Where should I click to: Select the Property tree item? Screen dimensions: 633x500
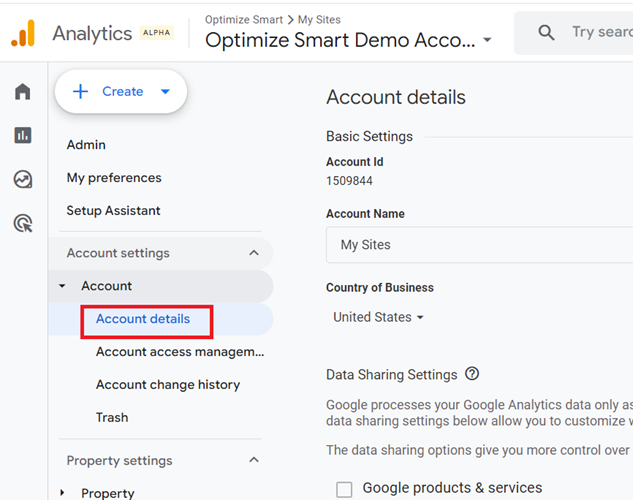pos(107,493)
